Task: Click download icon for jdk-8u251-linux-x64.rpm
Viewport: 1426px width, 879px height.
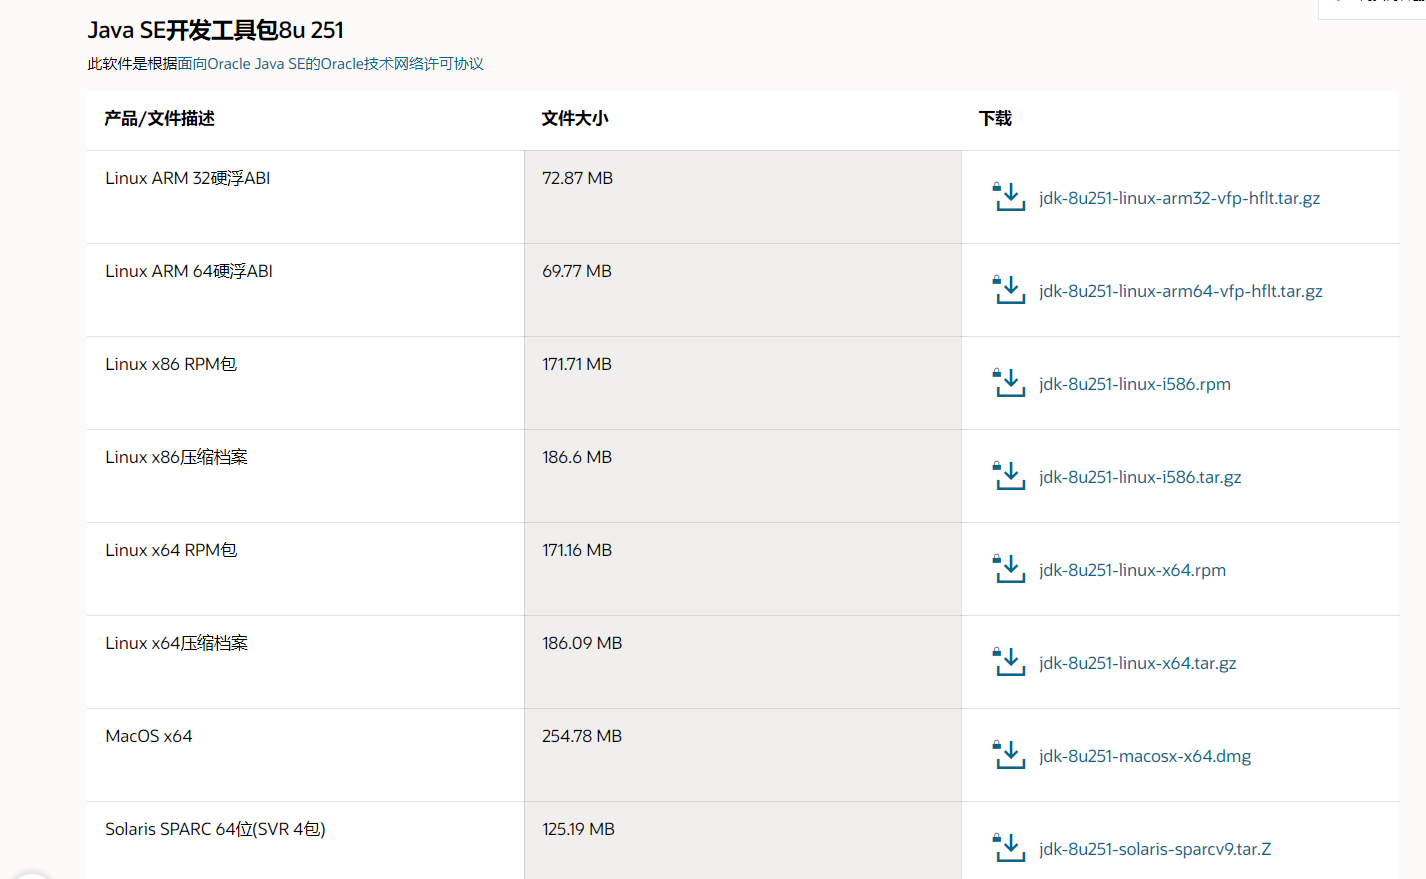Action: point(1009,569)
